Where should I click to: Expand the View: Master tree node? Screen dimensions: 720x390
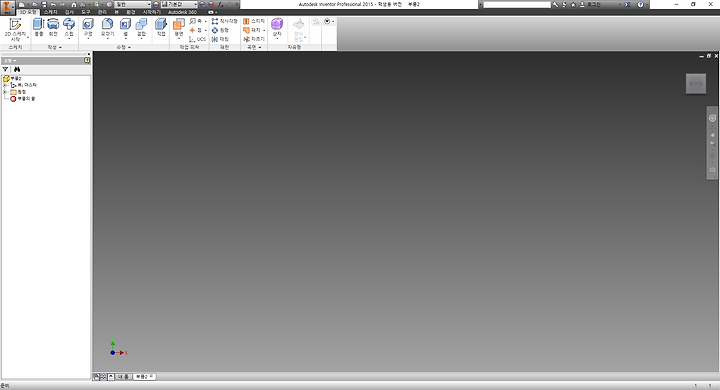5,85
